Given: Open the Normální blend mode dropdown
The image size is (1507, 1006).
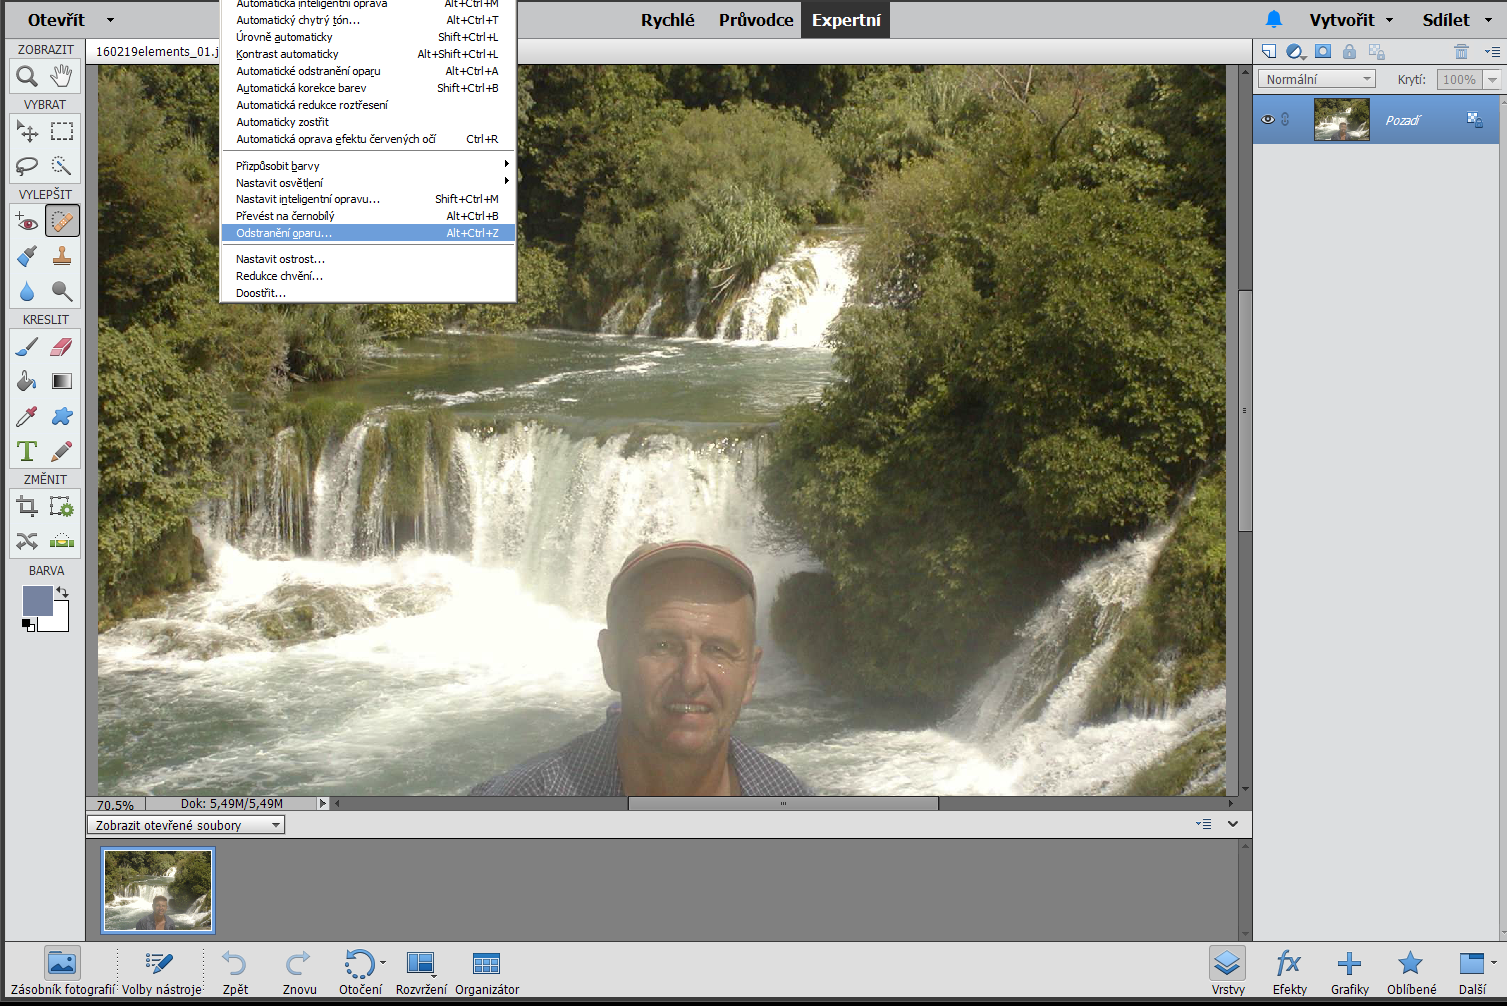Looking at the screenshot, I should (1316, 79).
